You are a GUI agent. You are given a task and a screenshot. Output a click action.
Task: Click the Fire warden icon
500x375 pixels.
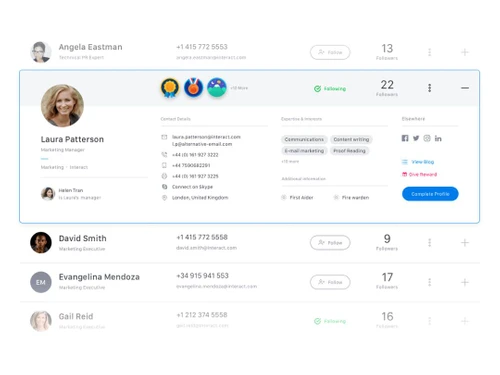click(x=336, y=197)
